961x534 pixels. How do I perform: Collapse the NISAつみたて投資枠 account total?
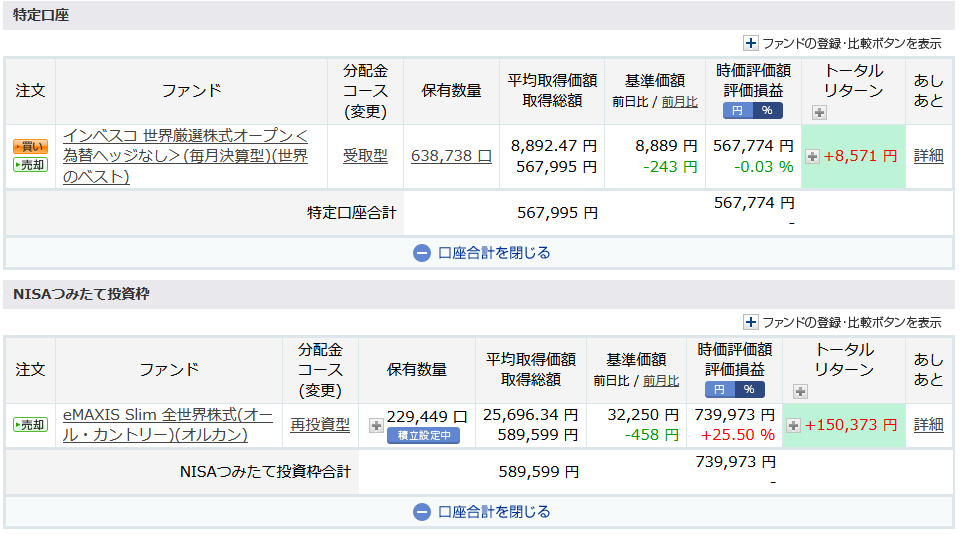pyautogui.click(x=482, y=511)
